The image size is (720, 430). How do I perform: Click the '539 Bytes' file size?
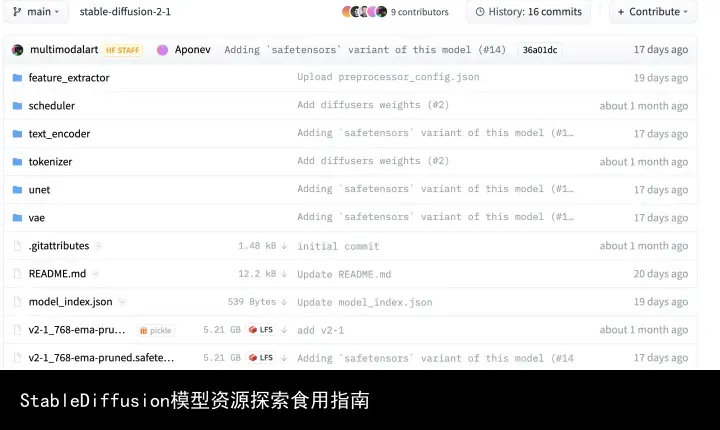click(x=252, y=302)
